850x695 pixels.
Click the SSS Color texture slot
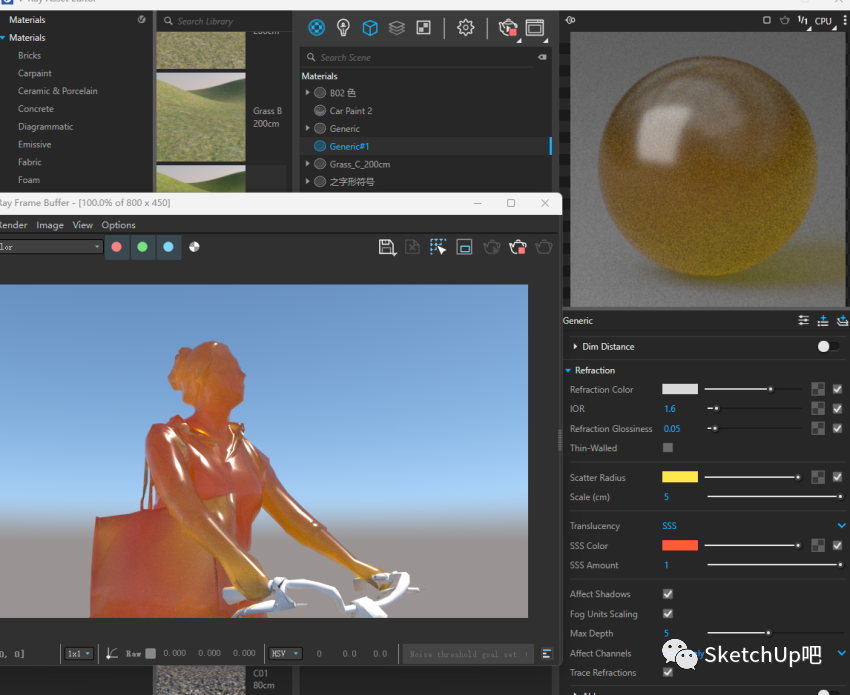818,545
